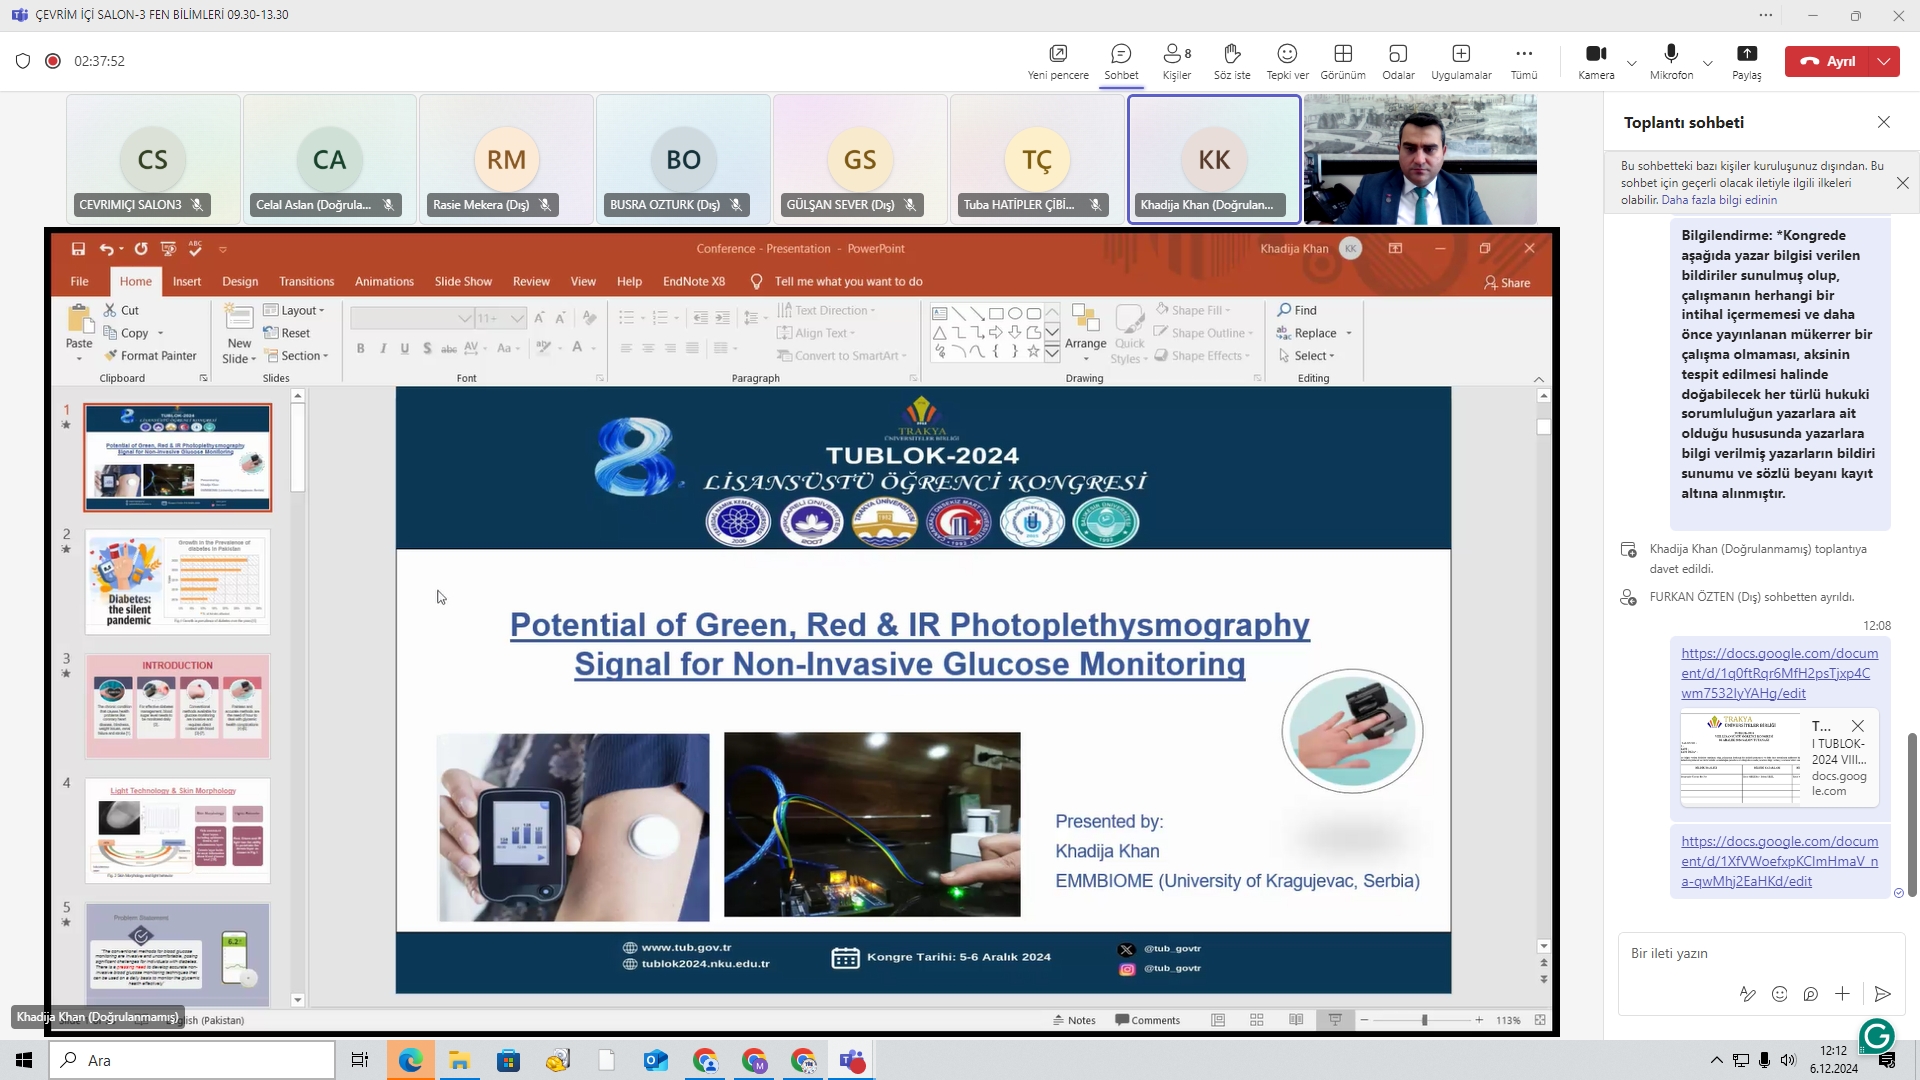1920x1080 pixels.
Task: Open Tepki ver reactions
Action: click(x=1287, y=61)
